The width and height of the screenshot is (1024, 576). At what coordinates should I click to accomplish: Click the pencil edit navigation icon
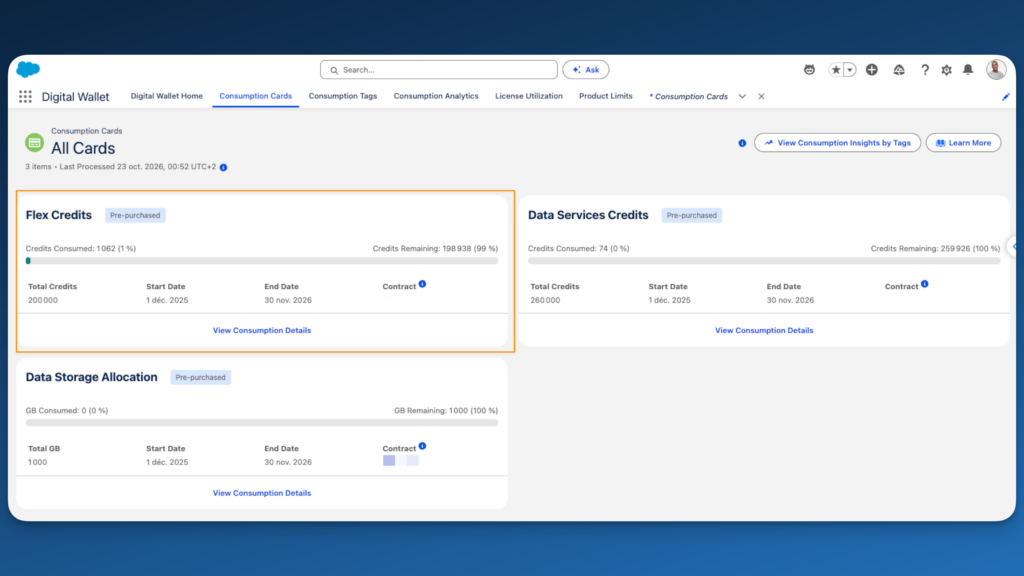tap(1006, 97)
